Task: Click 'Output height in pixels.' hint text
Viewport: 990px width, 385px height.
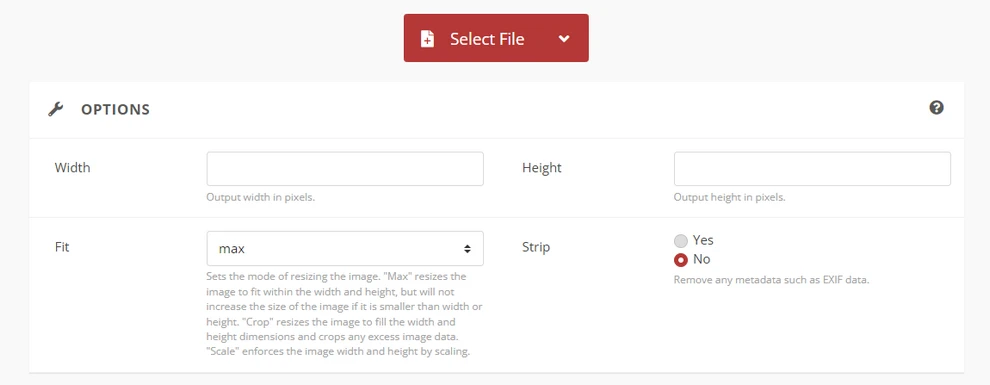Action: (729, 197)
